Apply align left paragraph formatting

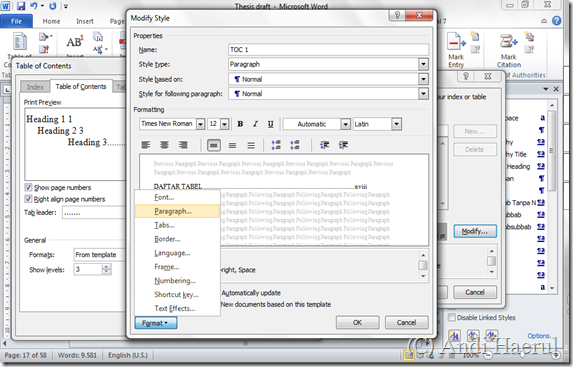tap(146, 145)
